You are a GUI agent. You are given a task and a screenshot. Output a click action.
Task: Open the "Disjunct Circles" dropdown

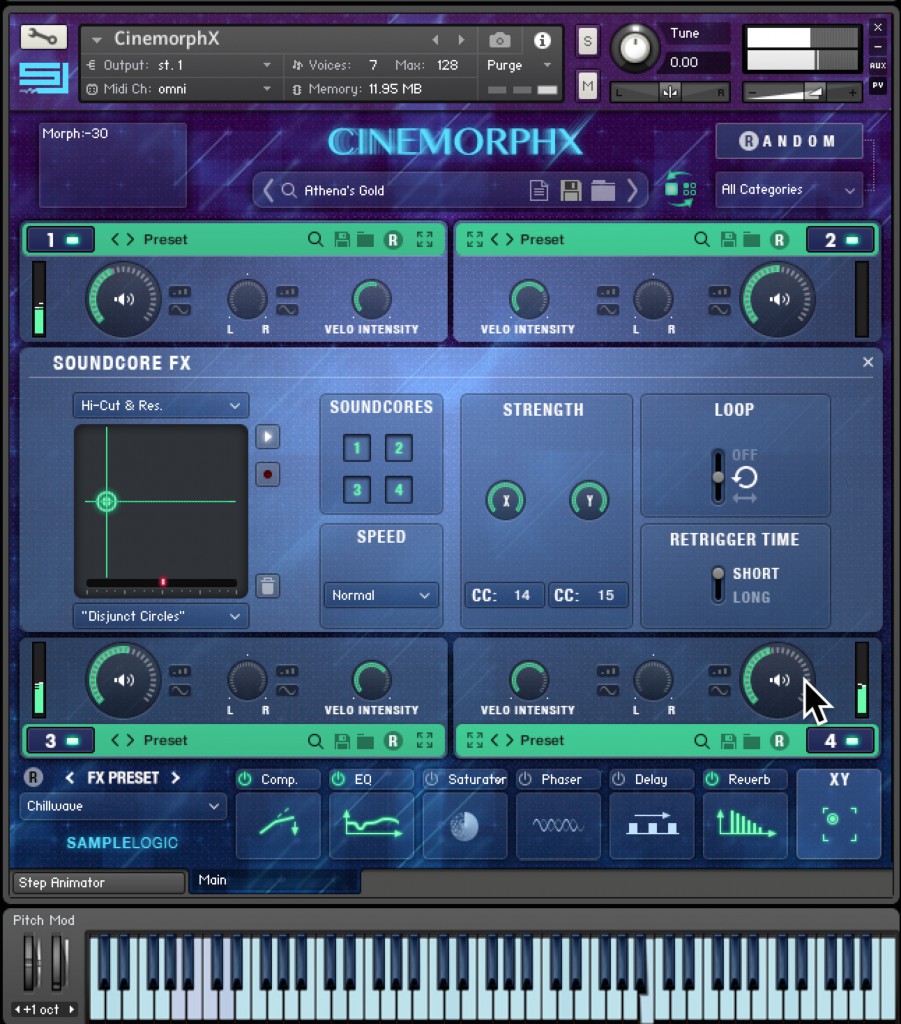[161, 616]
